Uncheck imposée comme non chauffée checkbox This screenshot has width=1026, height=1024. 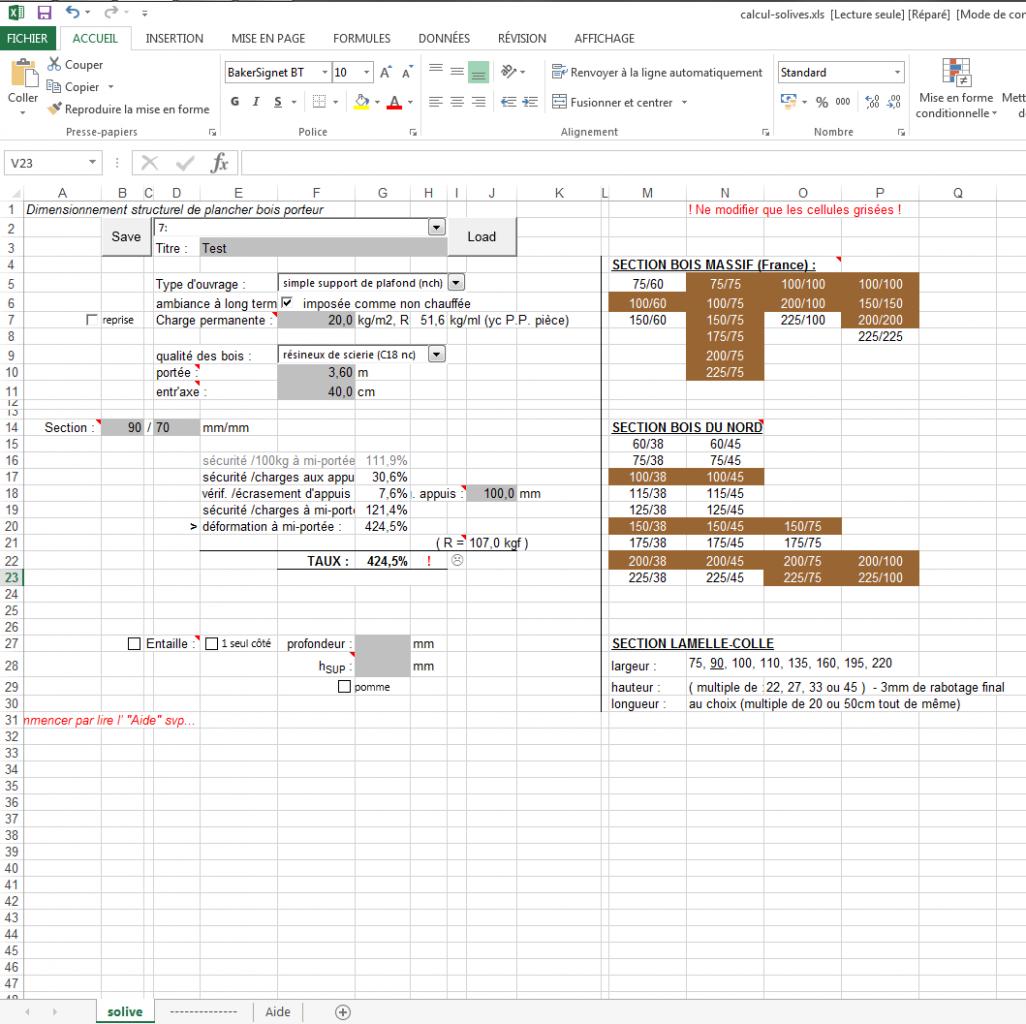tap(287, 302)
